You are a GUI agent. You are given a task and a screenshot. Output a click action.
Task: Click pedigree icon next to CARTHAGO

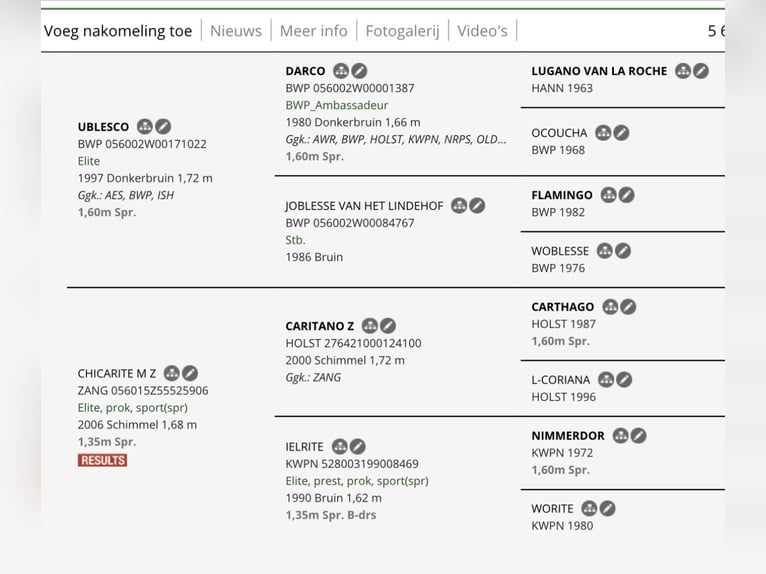pos(610,307)
